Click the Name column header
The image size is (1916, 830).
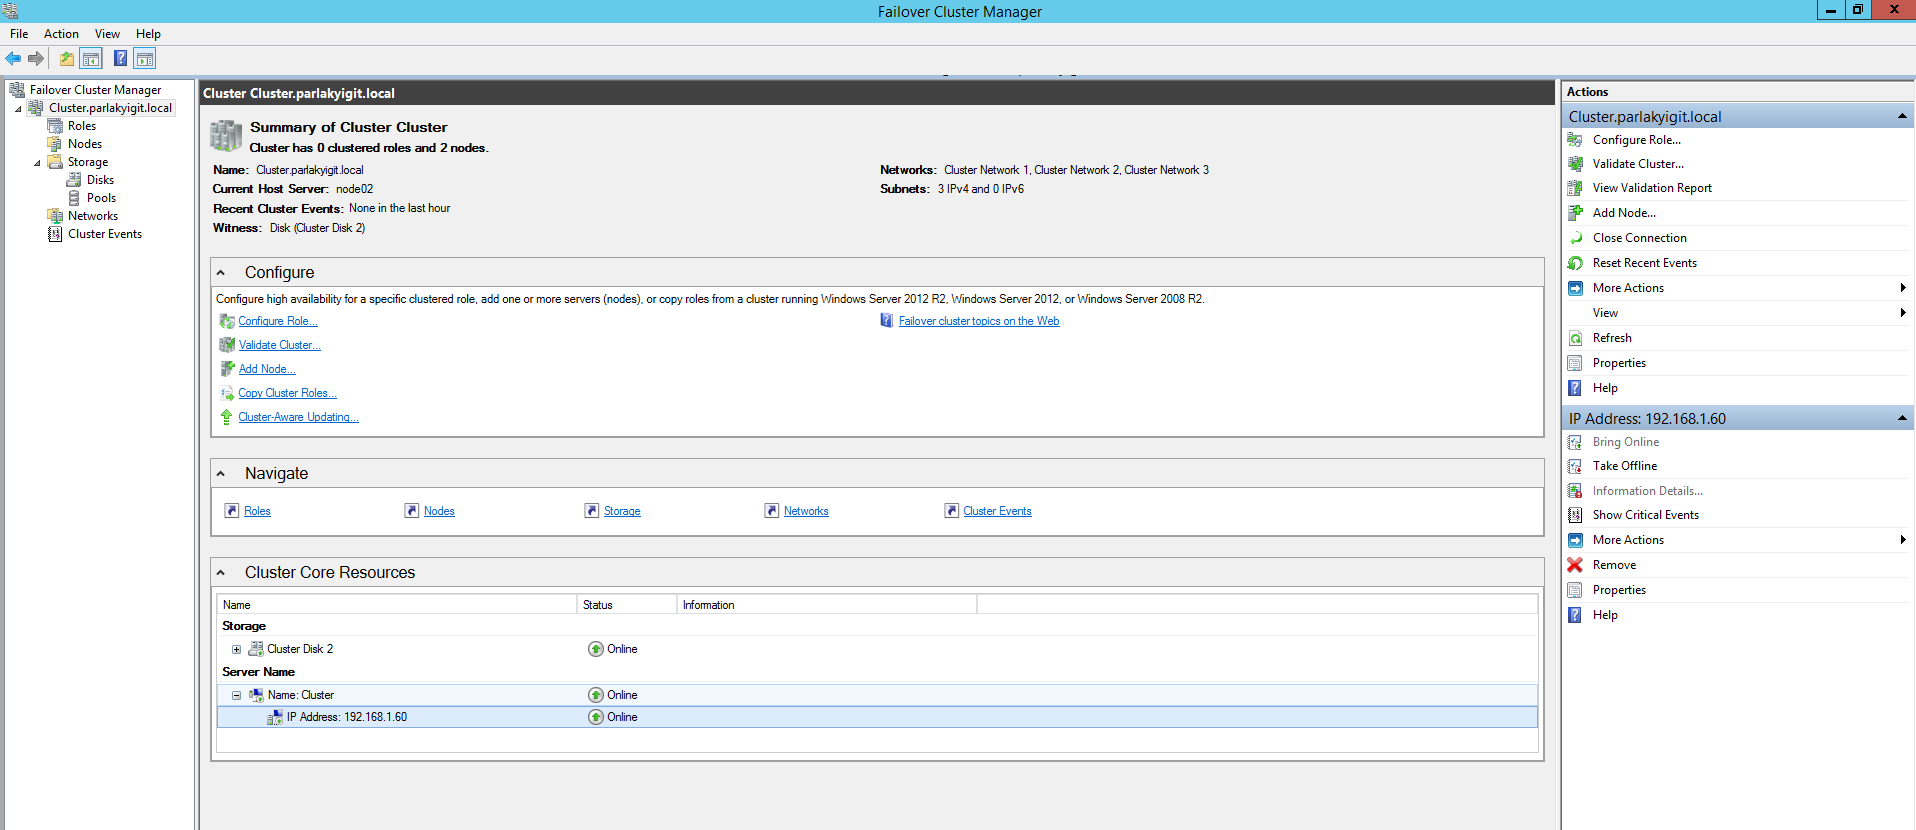pyautogui.click(x=397, y=605)
